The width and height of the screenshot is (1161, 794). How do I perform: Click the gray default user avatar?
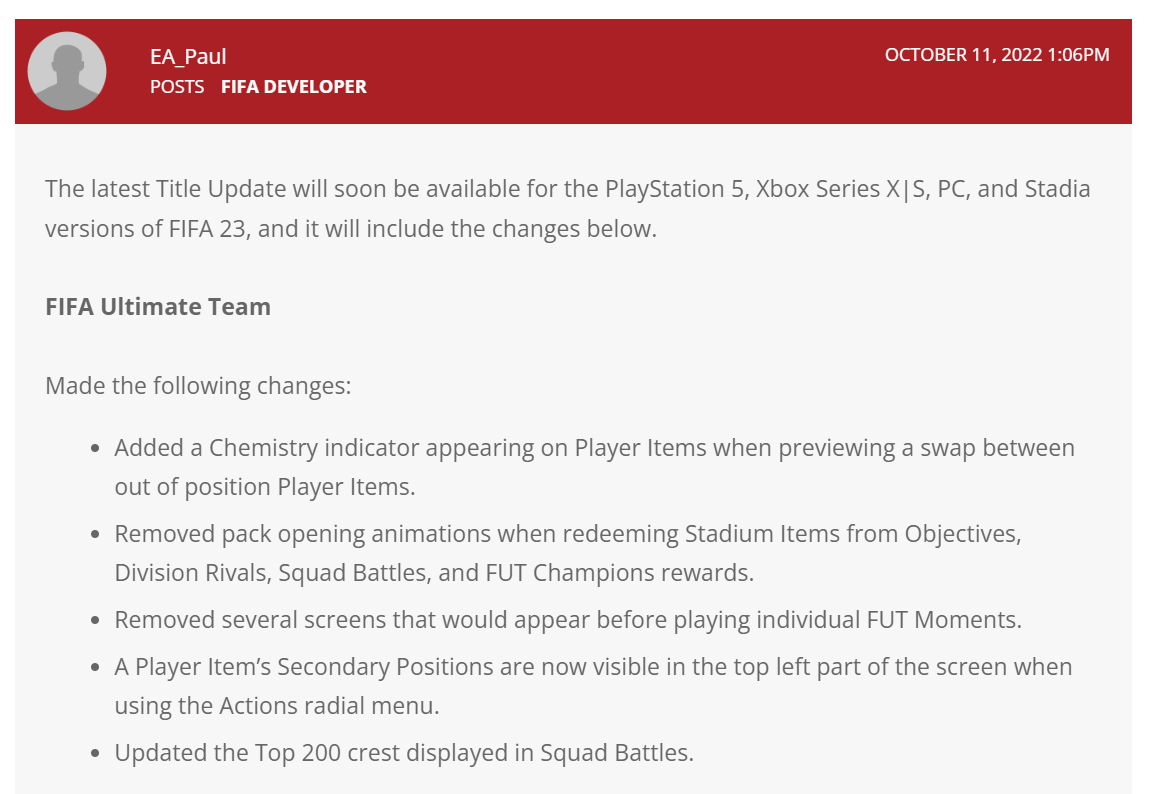click(67, 71)
